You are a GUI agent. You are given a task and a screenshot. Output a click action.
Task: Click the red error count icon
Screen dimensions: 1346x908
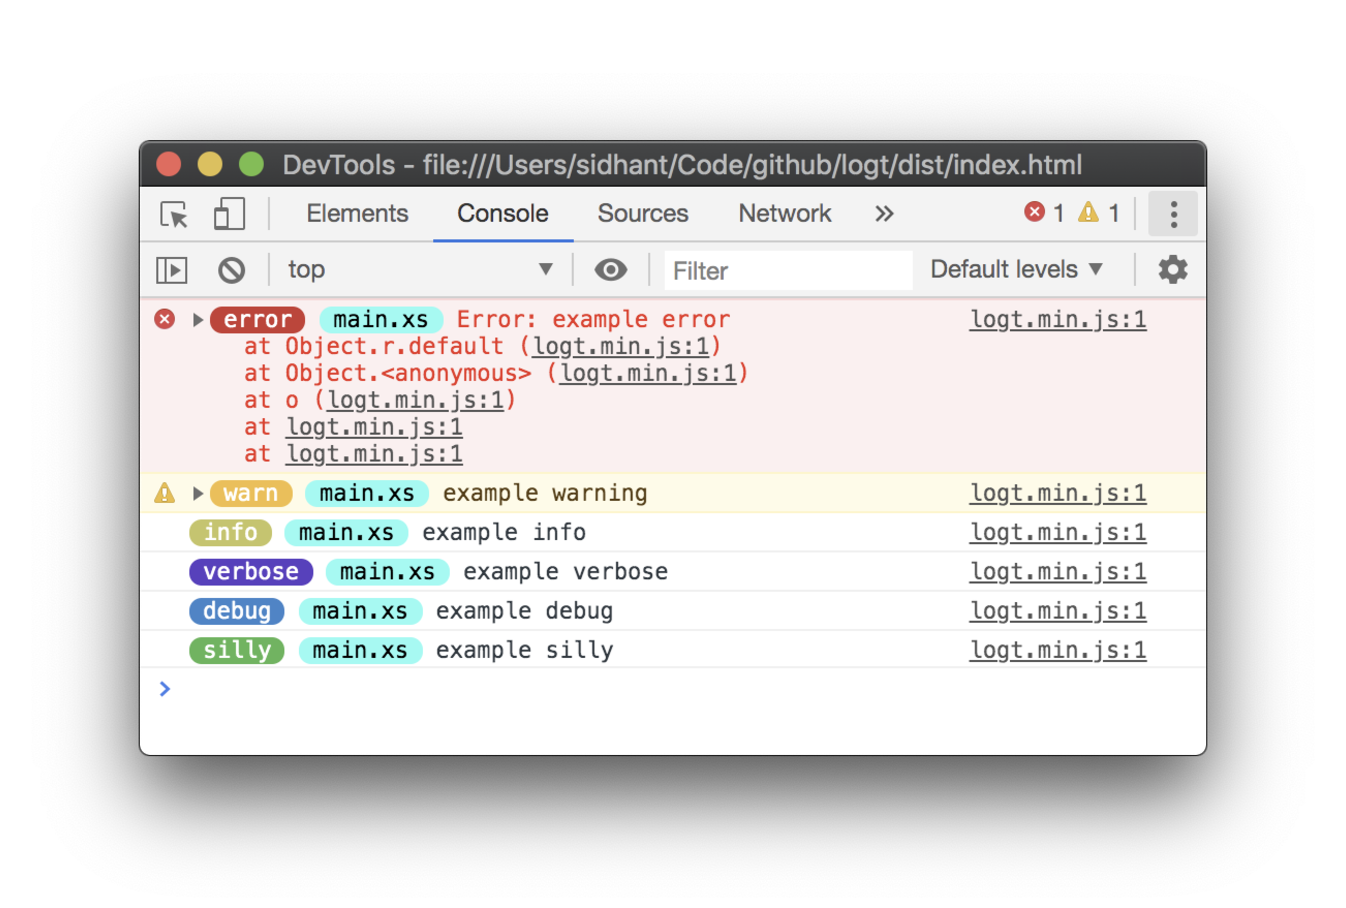[1034, 212]
